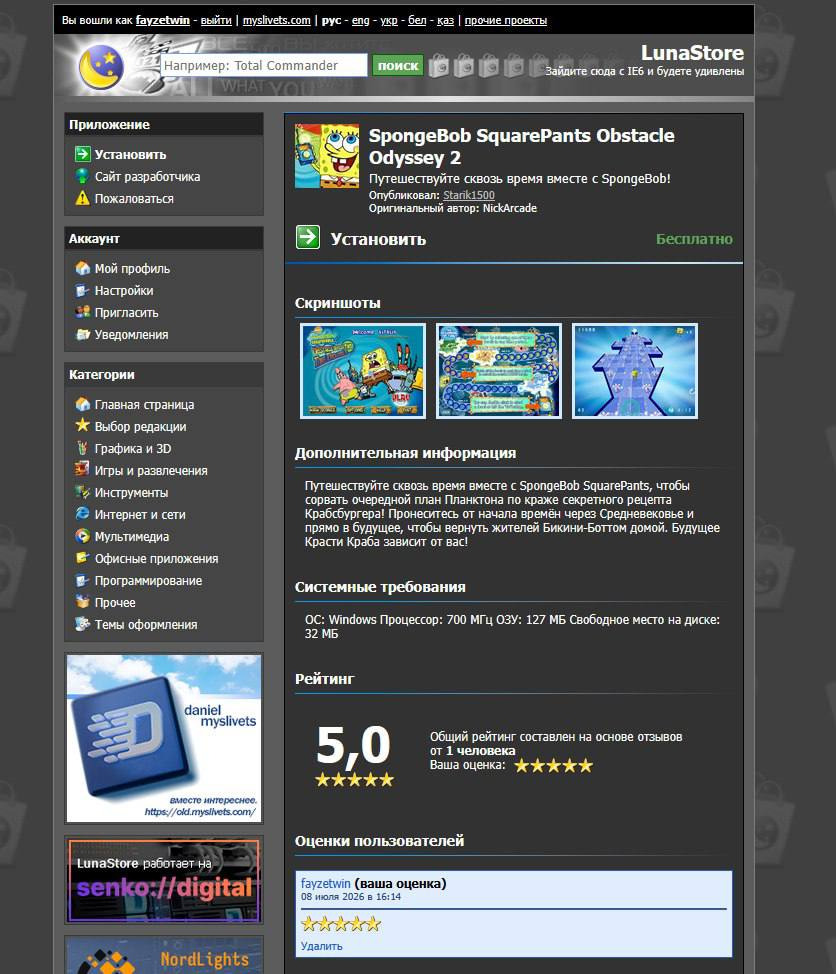Click the large Установить install text

tap(378, 239)
